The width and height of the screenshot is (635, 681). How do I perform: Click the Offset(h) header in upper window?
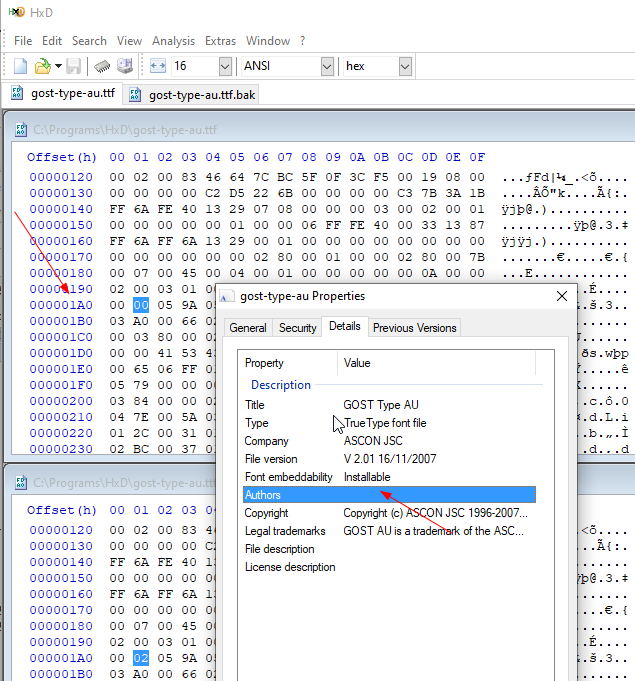pyautogui.click(x=62, y=157)
